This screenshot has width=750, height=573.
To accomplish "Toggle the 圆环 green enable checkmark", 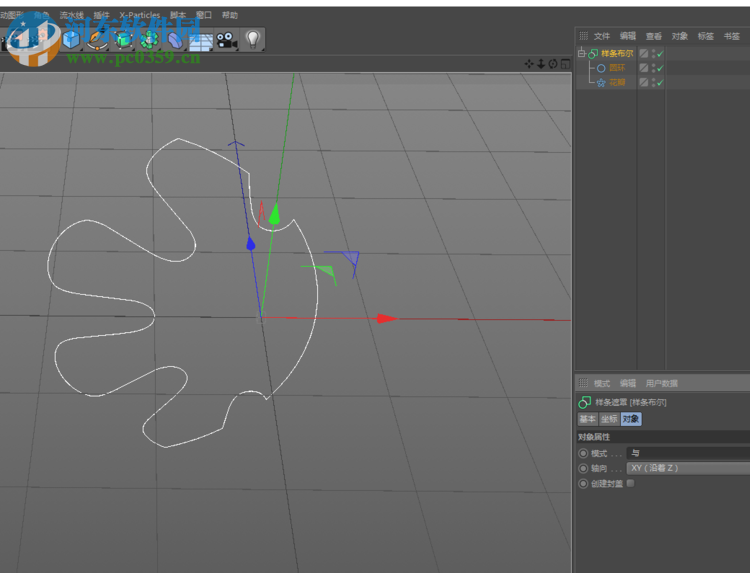I will pos(660,68).
